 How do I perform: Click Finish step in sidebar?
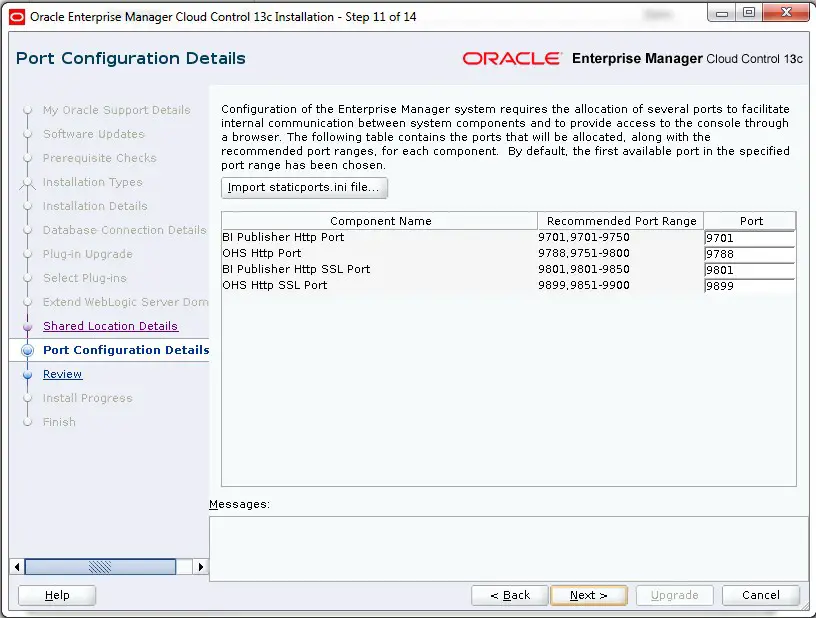pos(59,422)
